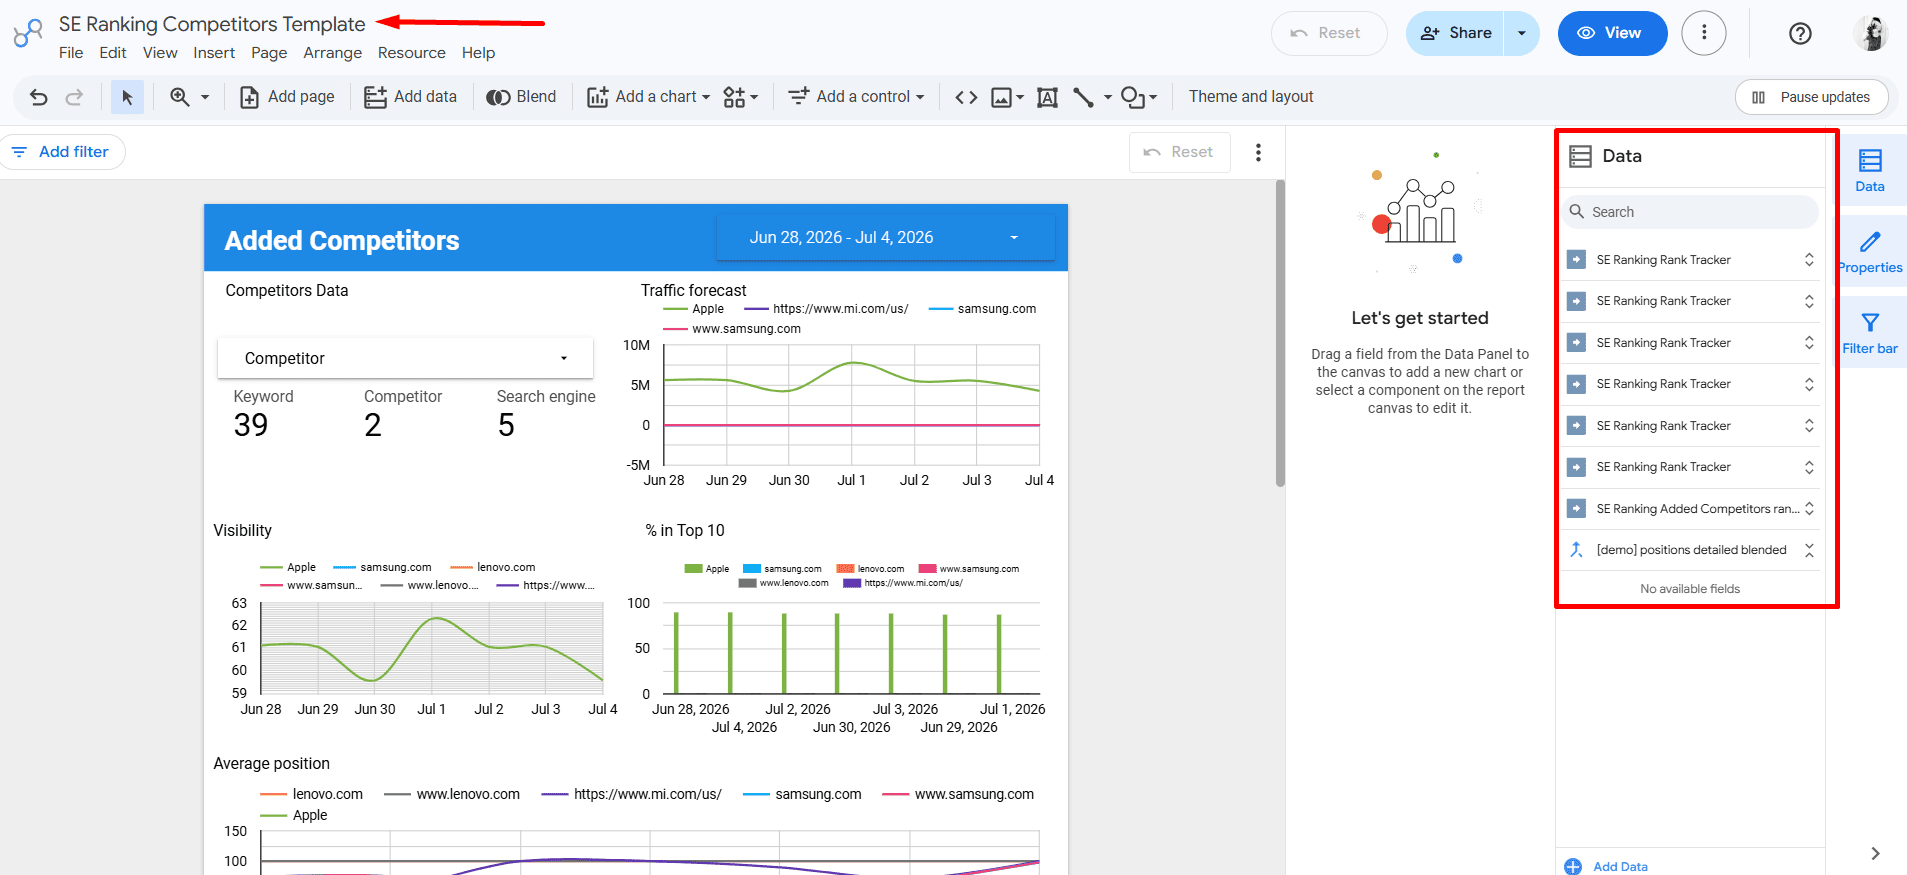Screen dimensions: 1907x875
Task: Open the zoom level dropdown arrow
Action: click(x=205, y=97)
